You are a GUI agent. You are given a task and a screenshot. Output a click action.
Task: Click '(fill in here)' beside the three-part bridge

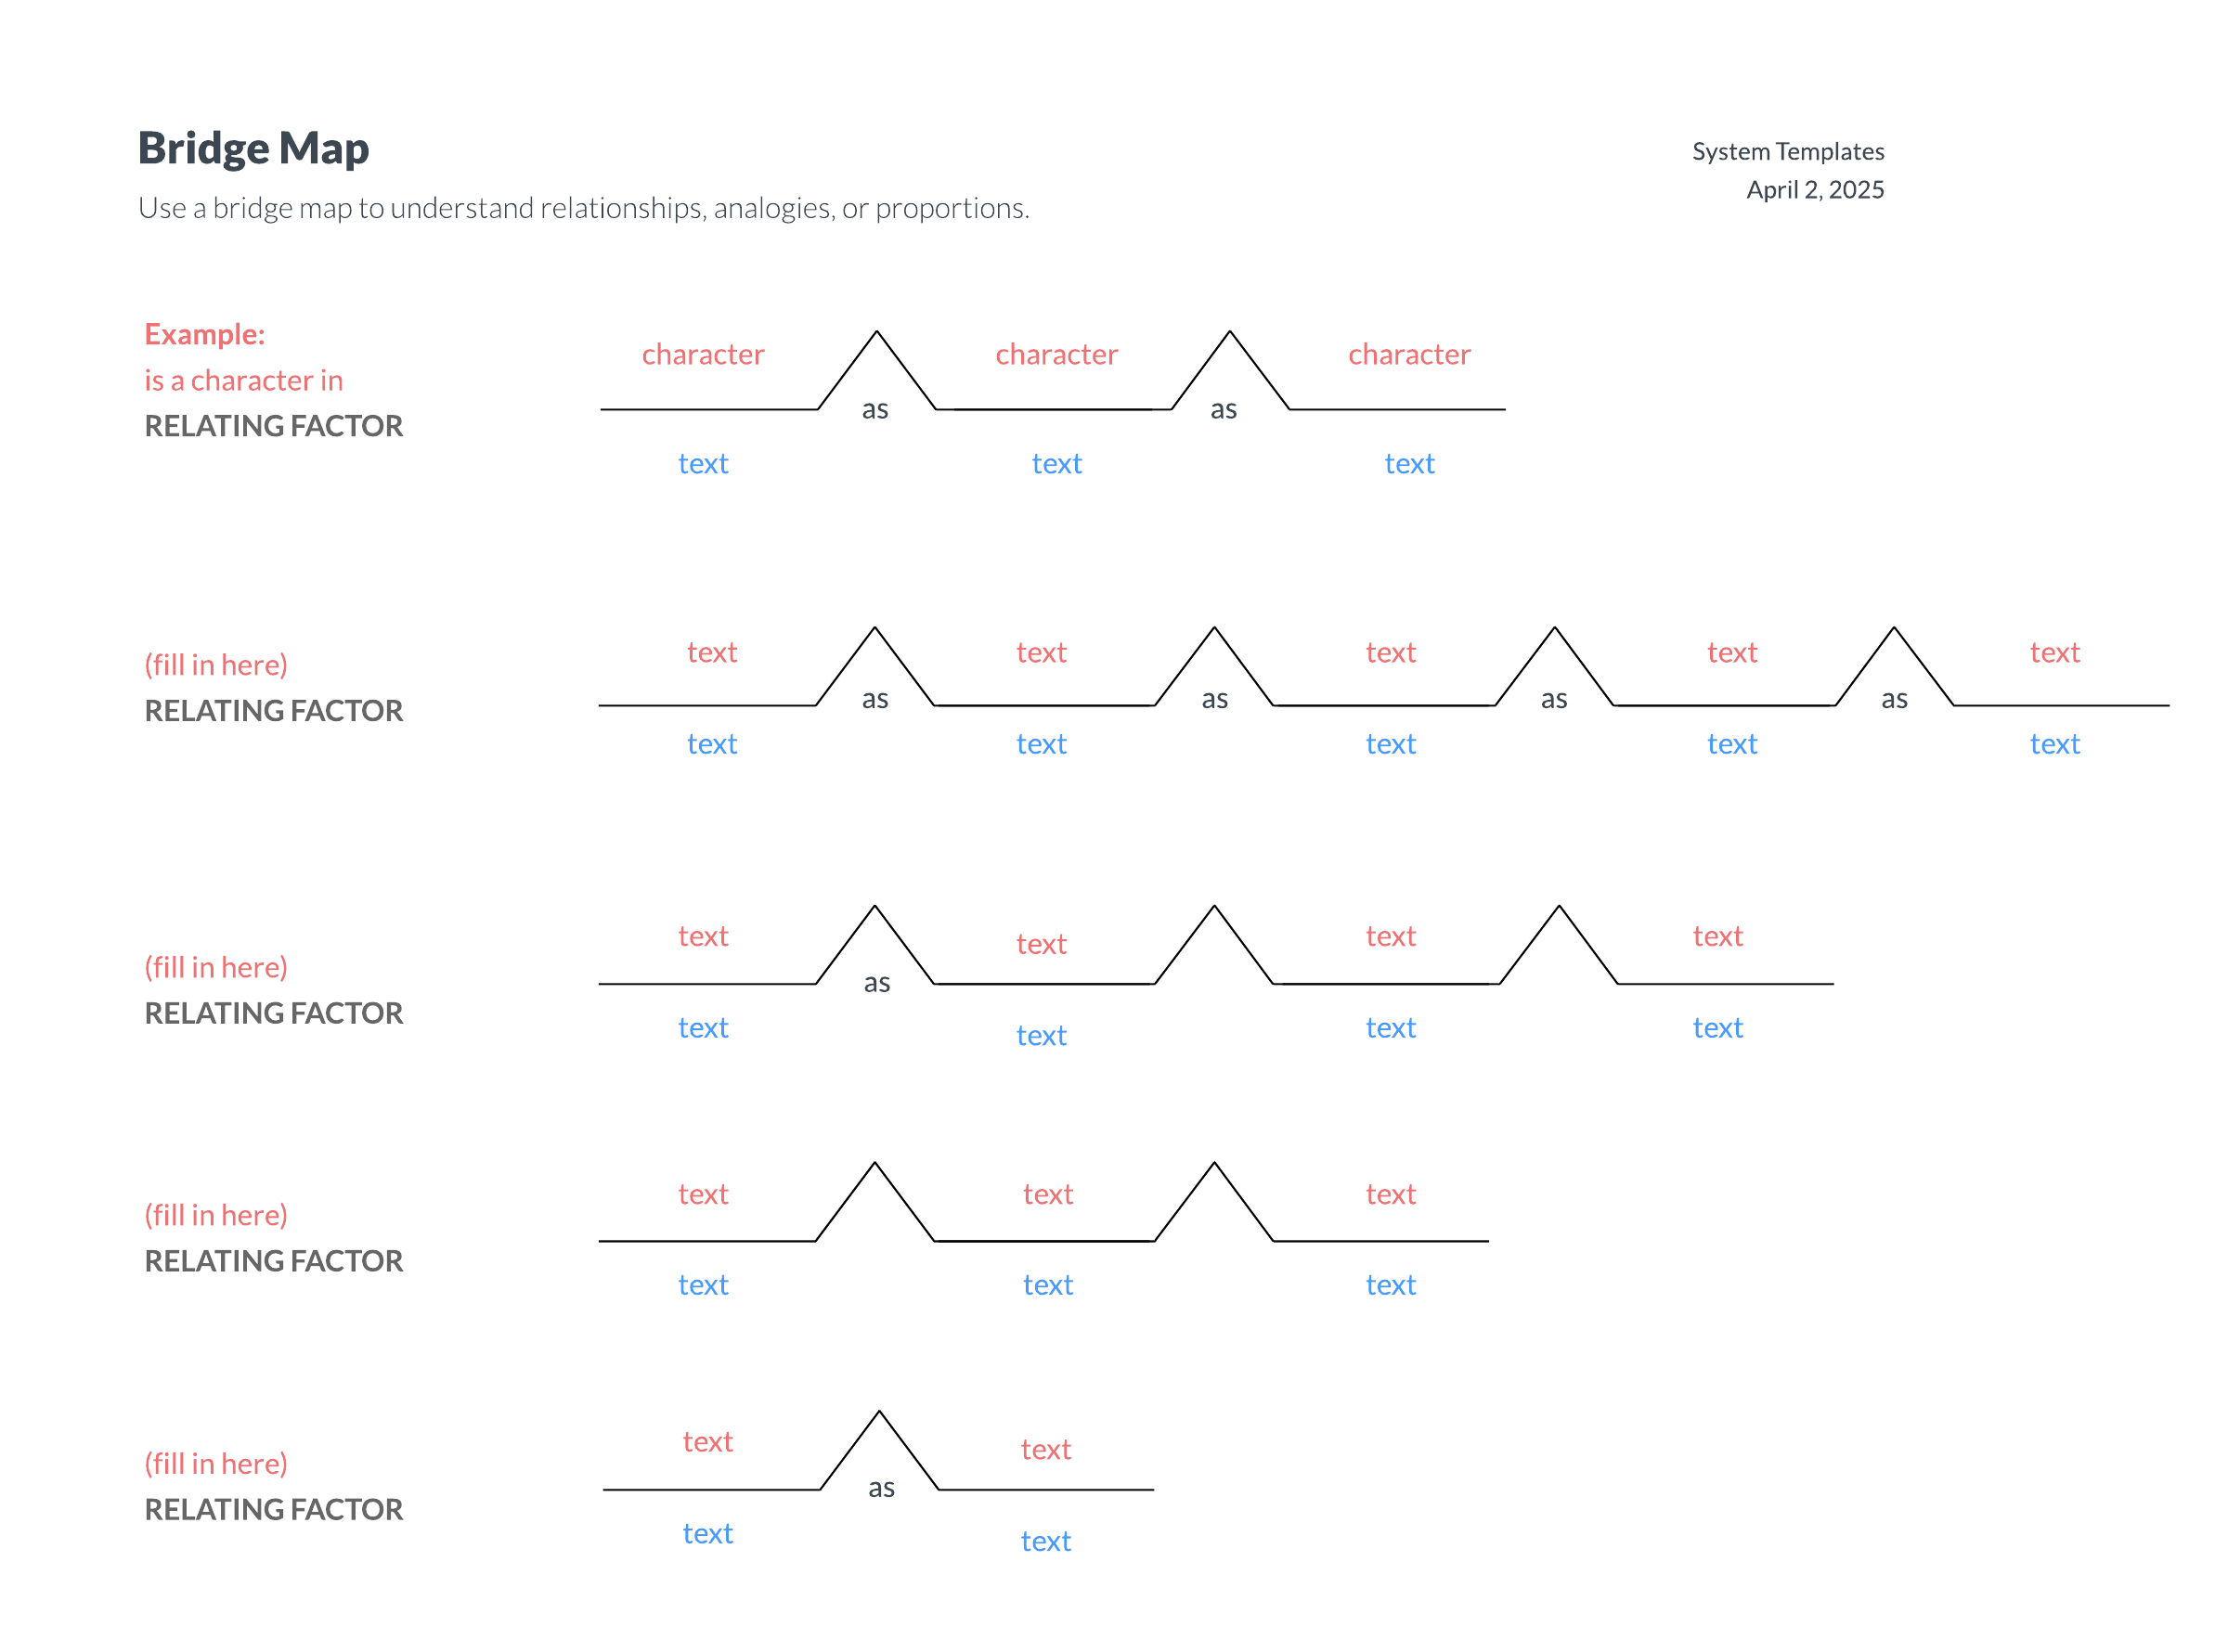coord(216,1214)
